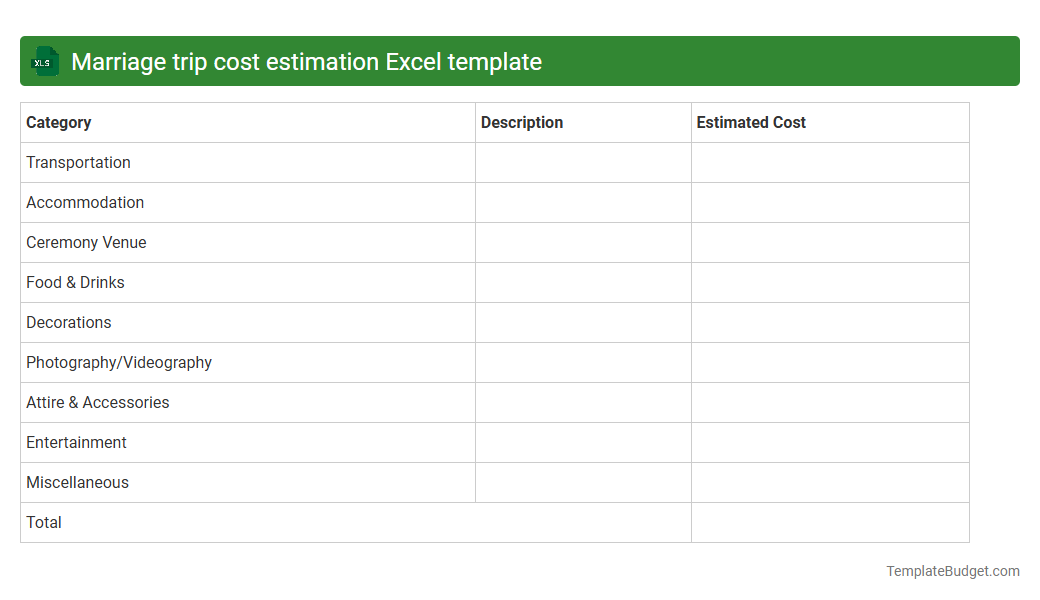The width and height of the screenshot is (1040, 600).
Task: Select the Entertainment category label
Action: [76, 442]
